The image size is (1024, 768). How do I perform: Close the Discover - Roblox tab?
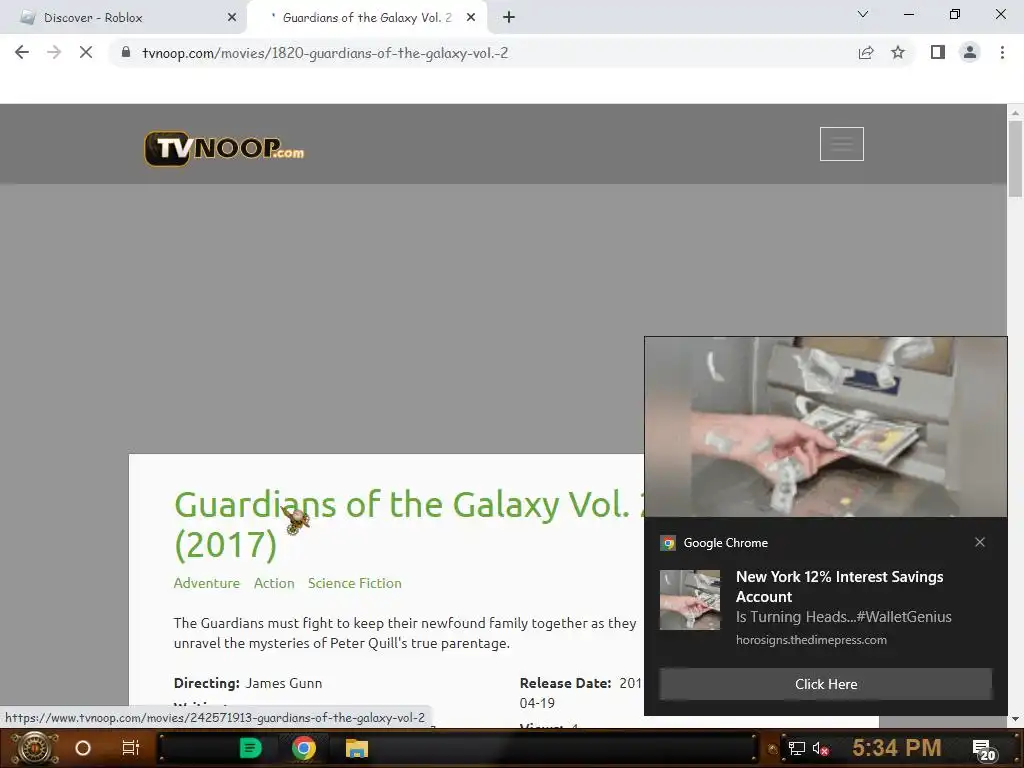pyautogui.click(x=232, y=18)
